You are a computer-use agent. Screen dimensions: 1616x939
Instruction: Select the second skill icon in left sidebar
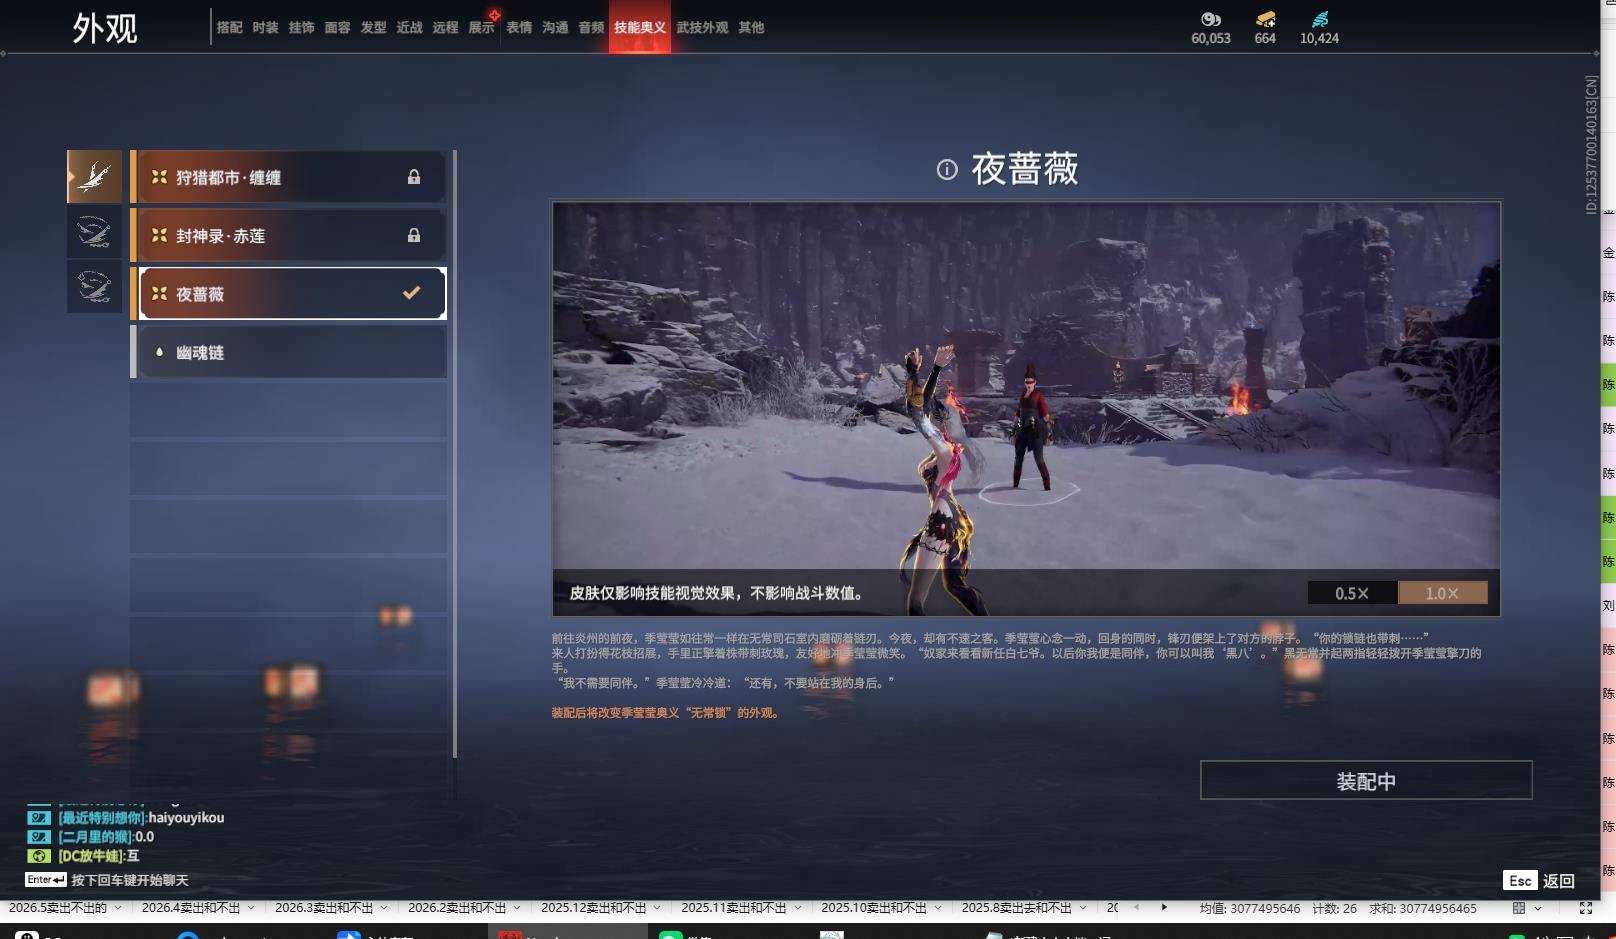(x=95, y=232)
